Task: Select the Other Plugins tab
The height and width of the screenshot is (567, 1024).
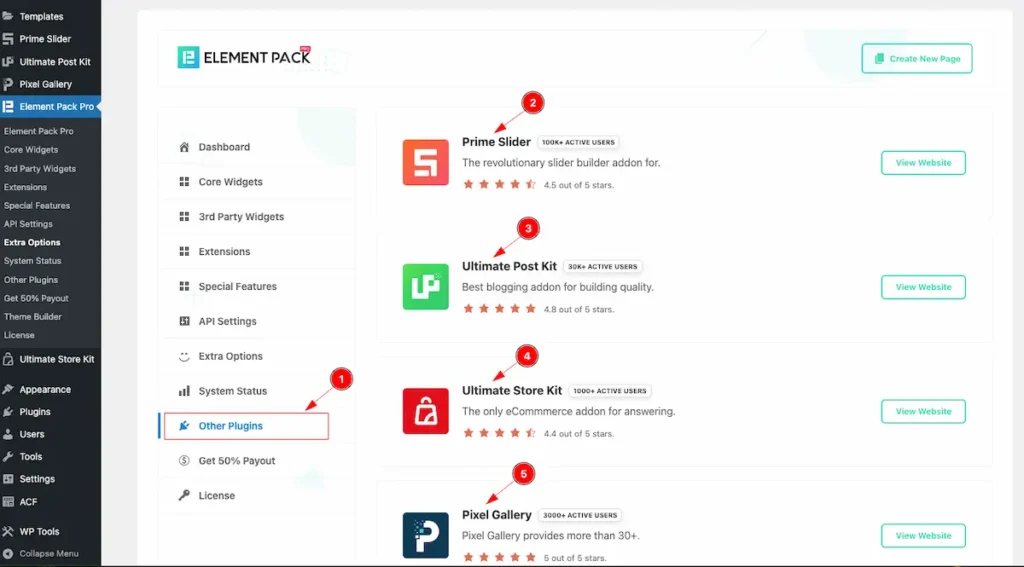Action: [231, 426]
